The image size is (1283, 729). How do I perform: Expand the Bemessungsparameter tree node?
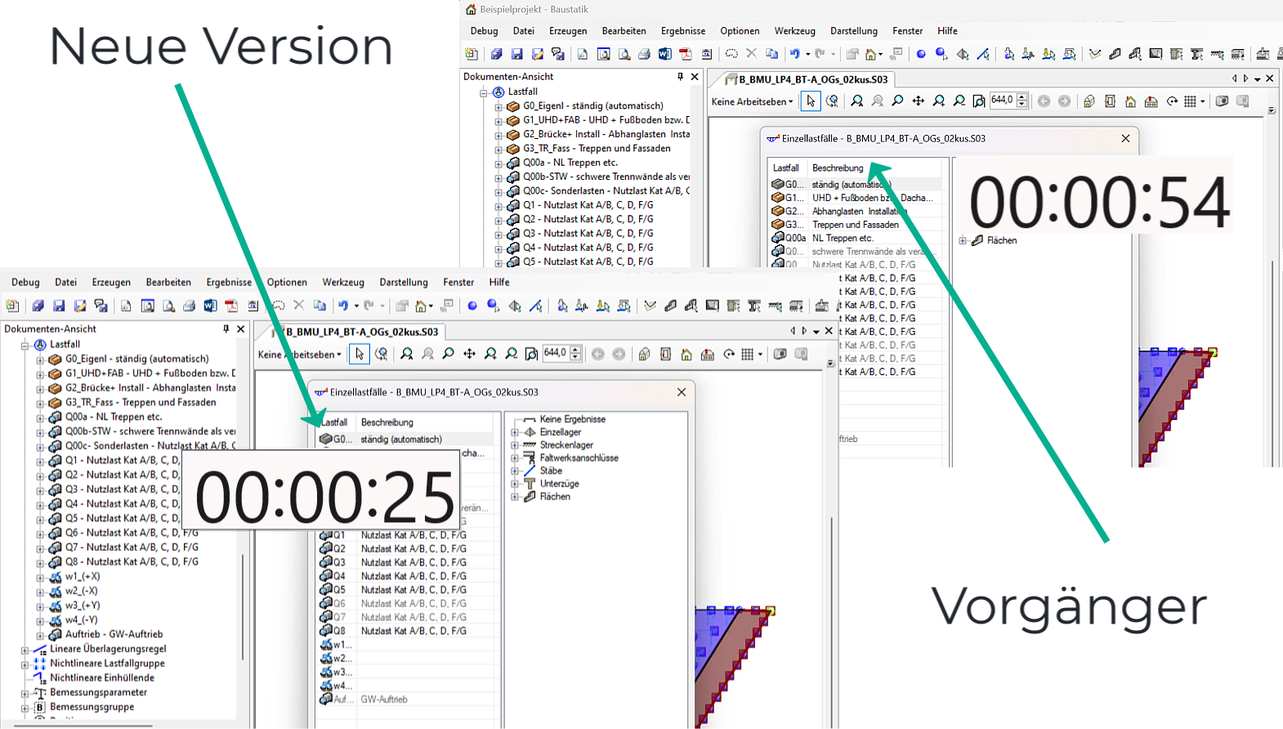pyautogui.click(x=25, y=692)
